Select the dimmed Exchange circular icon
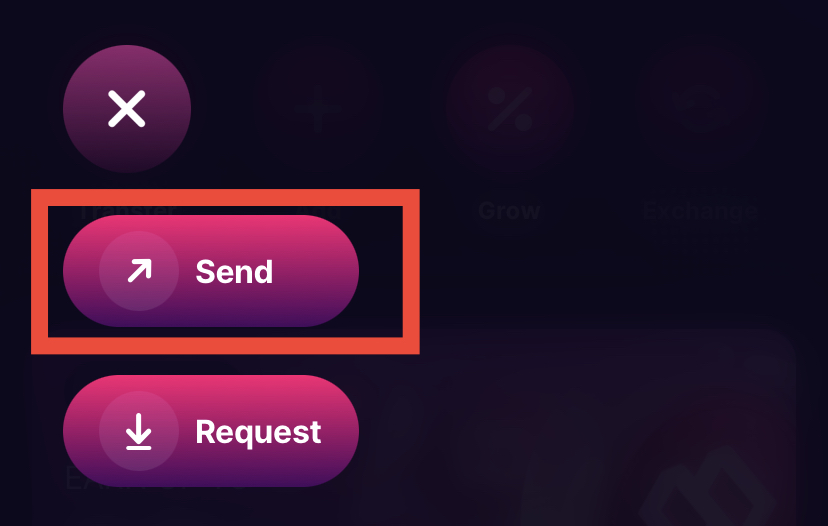828x526 pixels. coord(701,109)
